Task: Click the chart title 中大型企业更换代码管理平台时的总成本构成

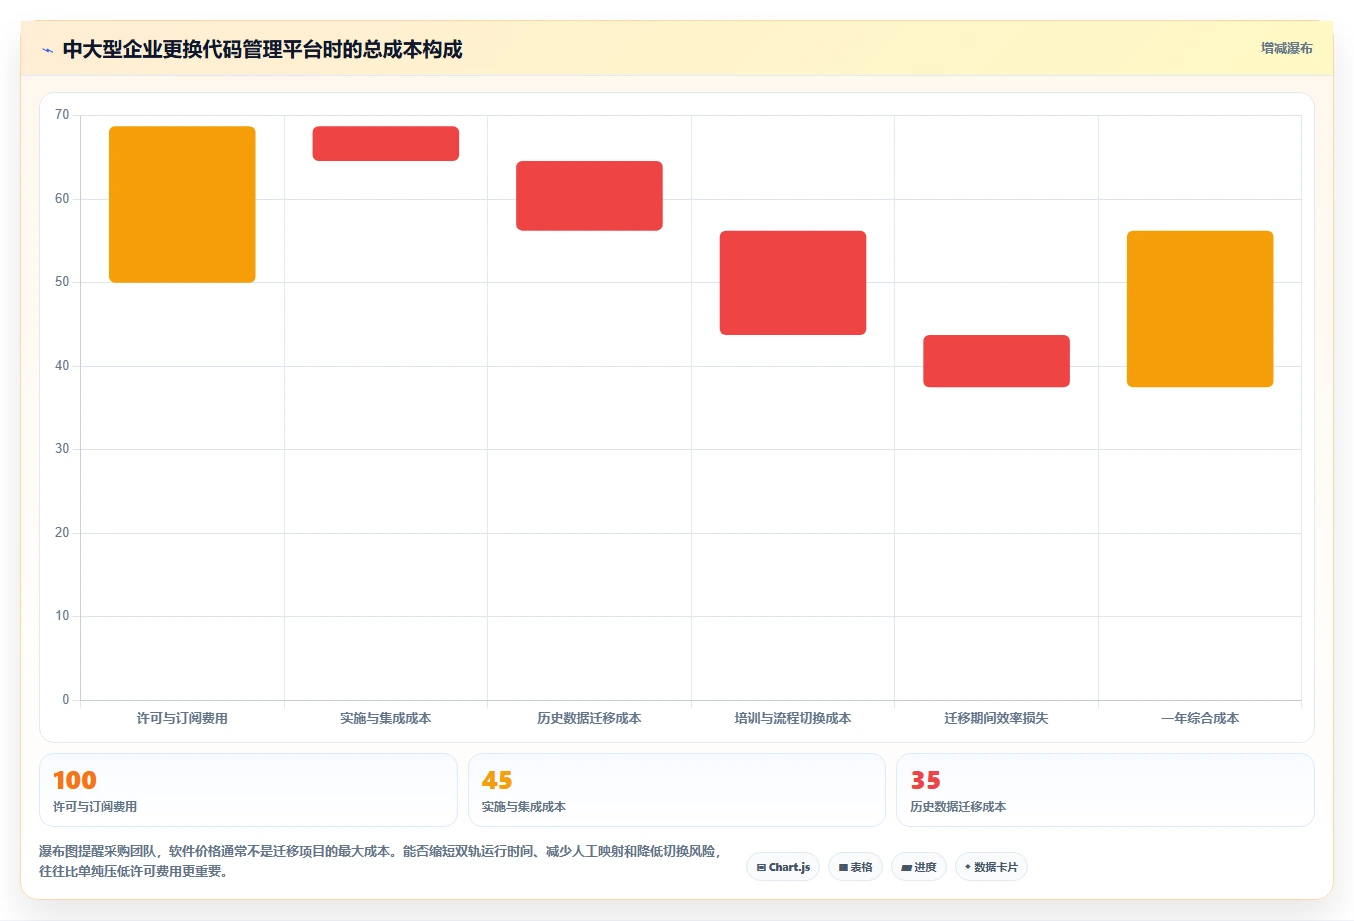Action: pyautogui.click(x=262, y=50)
